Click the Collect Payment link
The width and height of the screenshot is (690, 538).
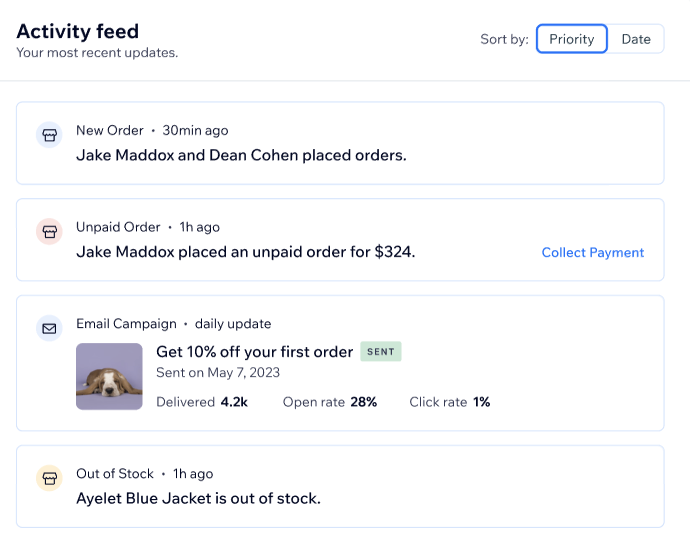point(593,253)
